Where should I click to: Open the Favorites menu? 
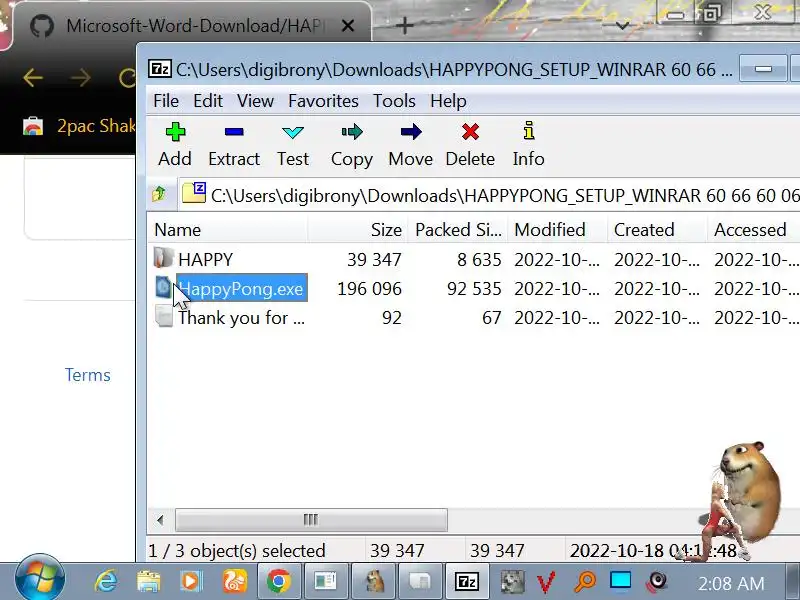pos(323,101)
